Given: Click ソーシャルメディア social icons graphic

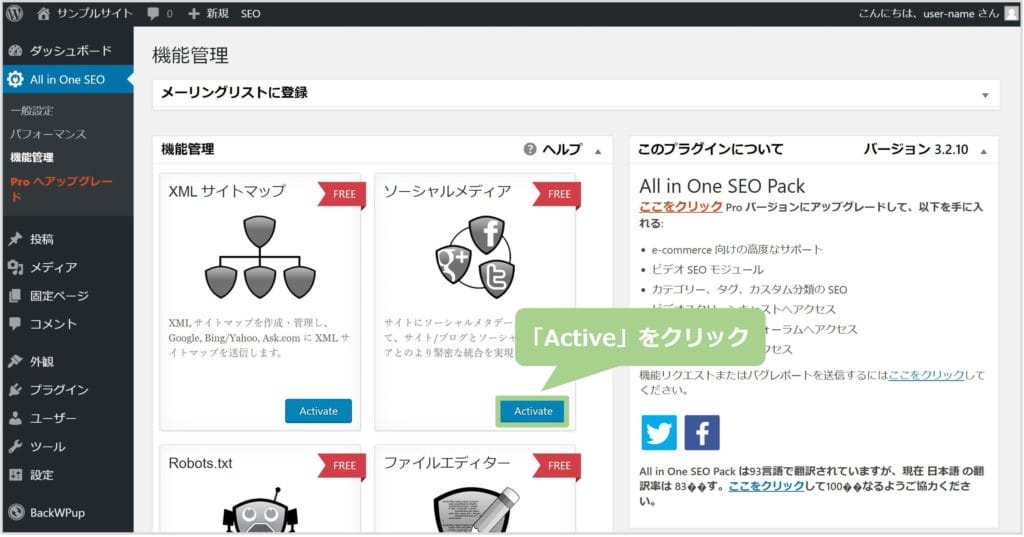Looking at the screenshot, I should (475, 257).
